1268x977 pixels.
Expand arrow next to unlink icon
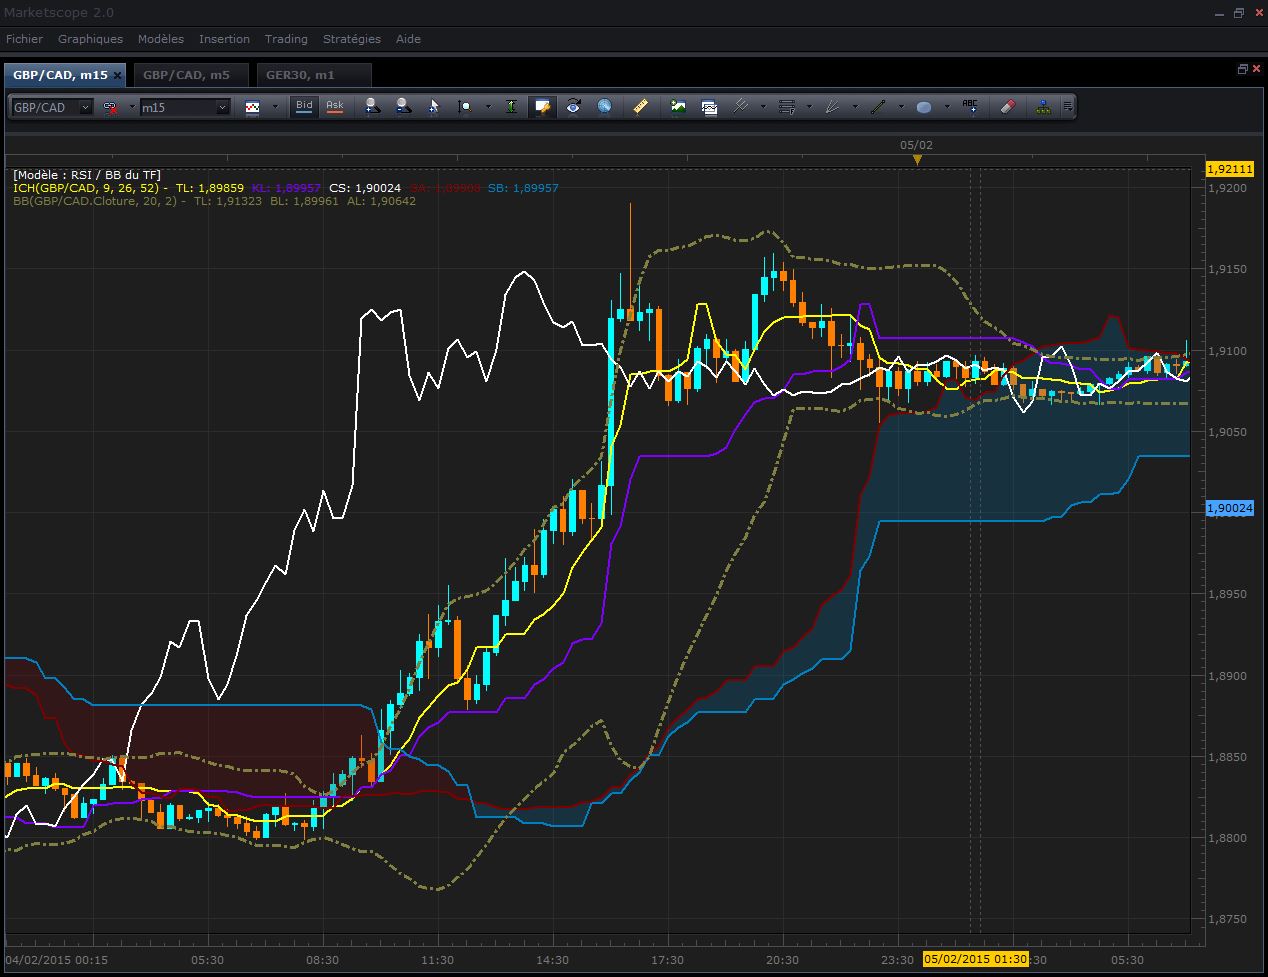[x=131, y=107]
